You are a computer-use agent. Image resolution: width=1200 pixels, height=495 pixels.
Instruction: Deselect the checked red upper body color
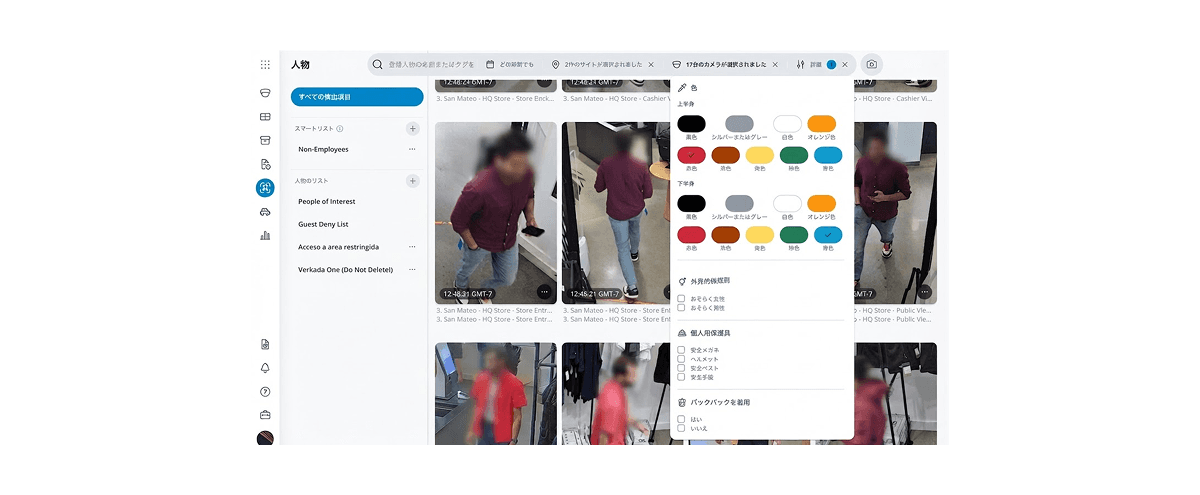(691, 155)
